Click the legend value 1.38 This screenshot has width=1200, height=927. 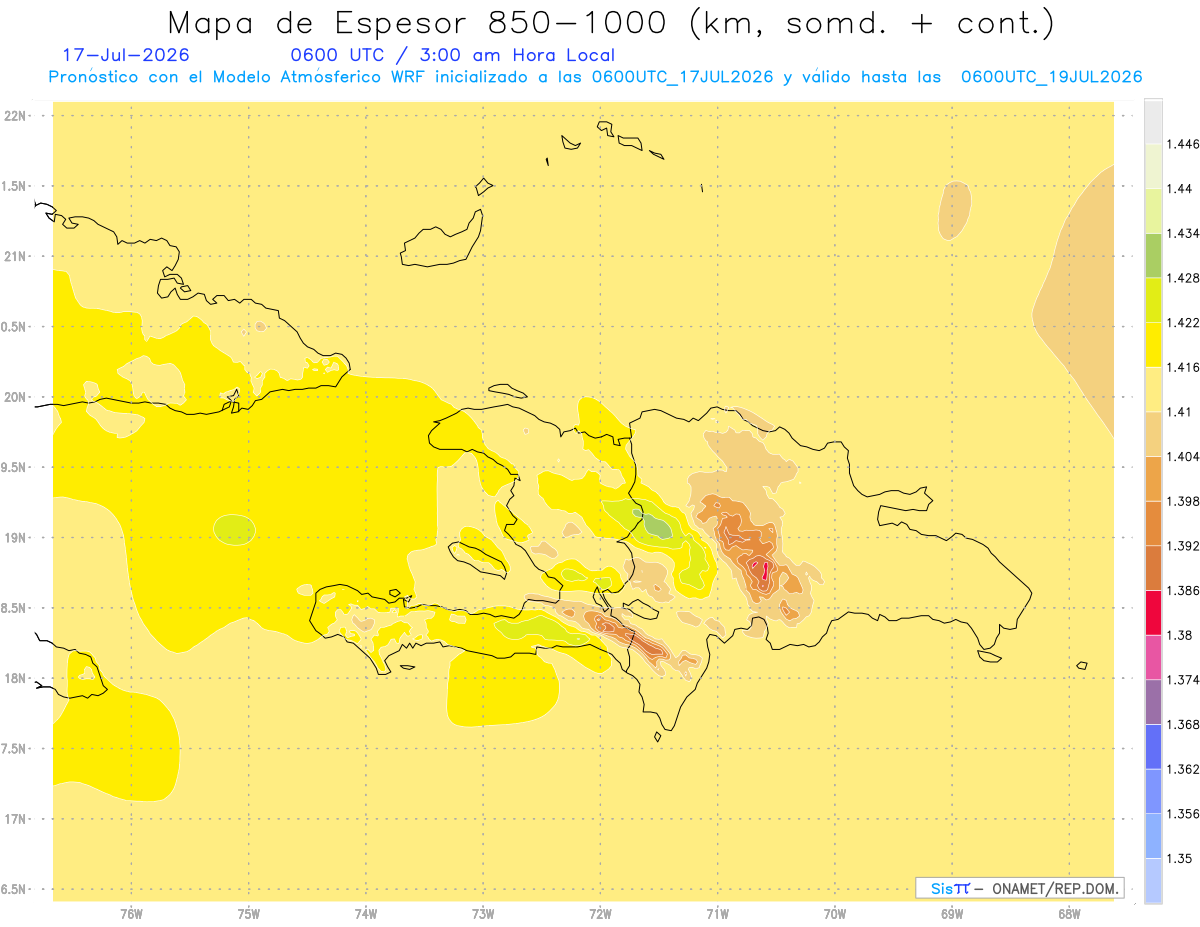(1180, 635)
